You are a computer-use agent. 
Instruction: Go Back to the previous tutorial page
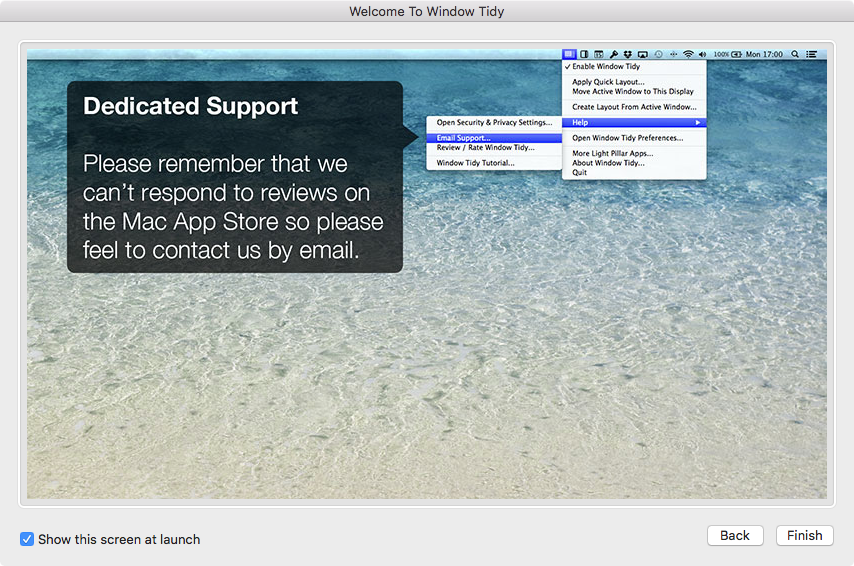(735, 535)
